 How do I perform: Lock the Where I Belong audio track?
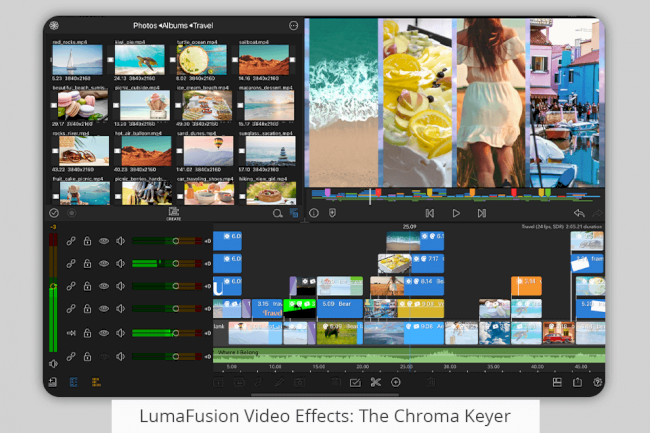pyautogui.click(x=87, y=356)
